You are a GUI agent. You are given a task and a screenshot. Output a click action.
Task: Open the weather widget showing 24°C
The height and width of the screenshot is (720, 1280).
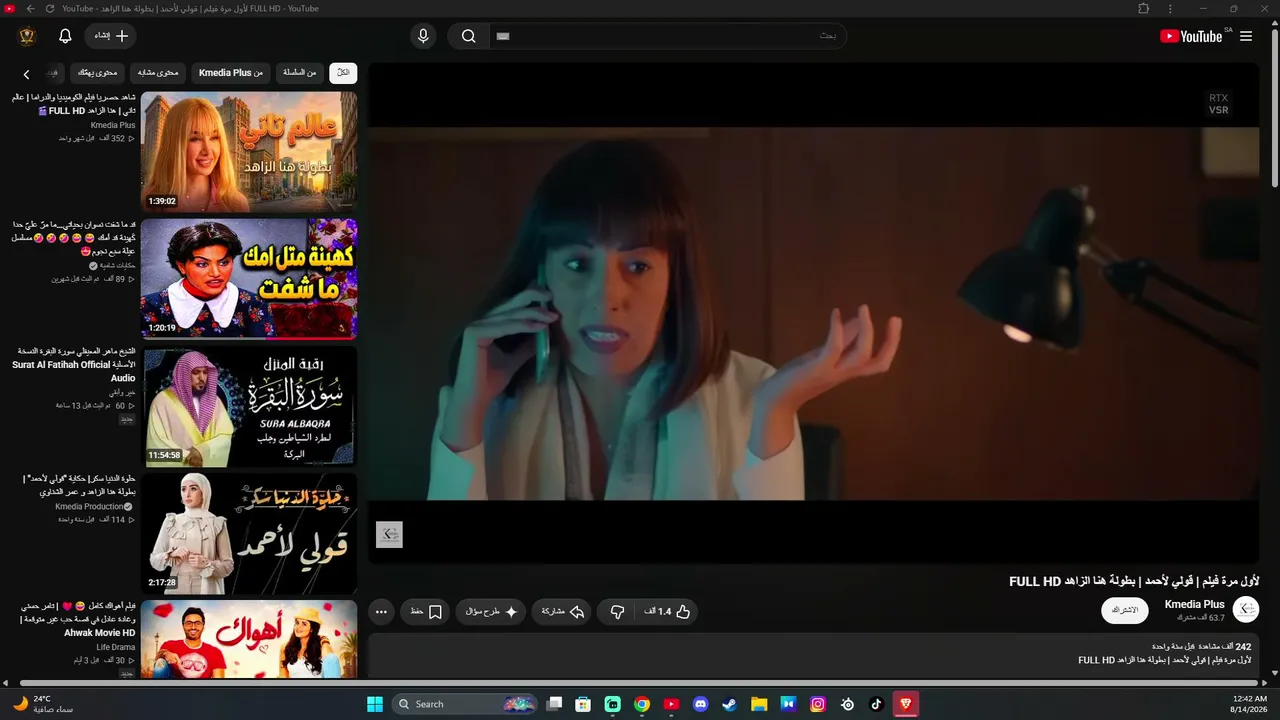click(x=42, y=704)
